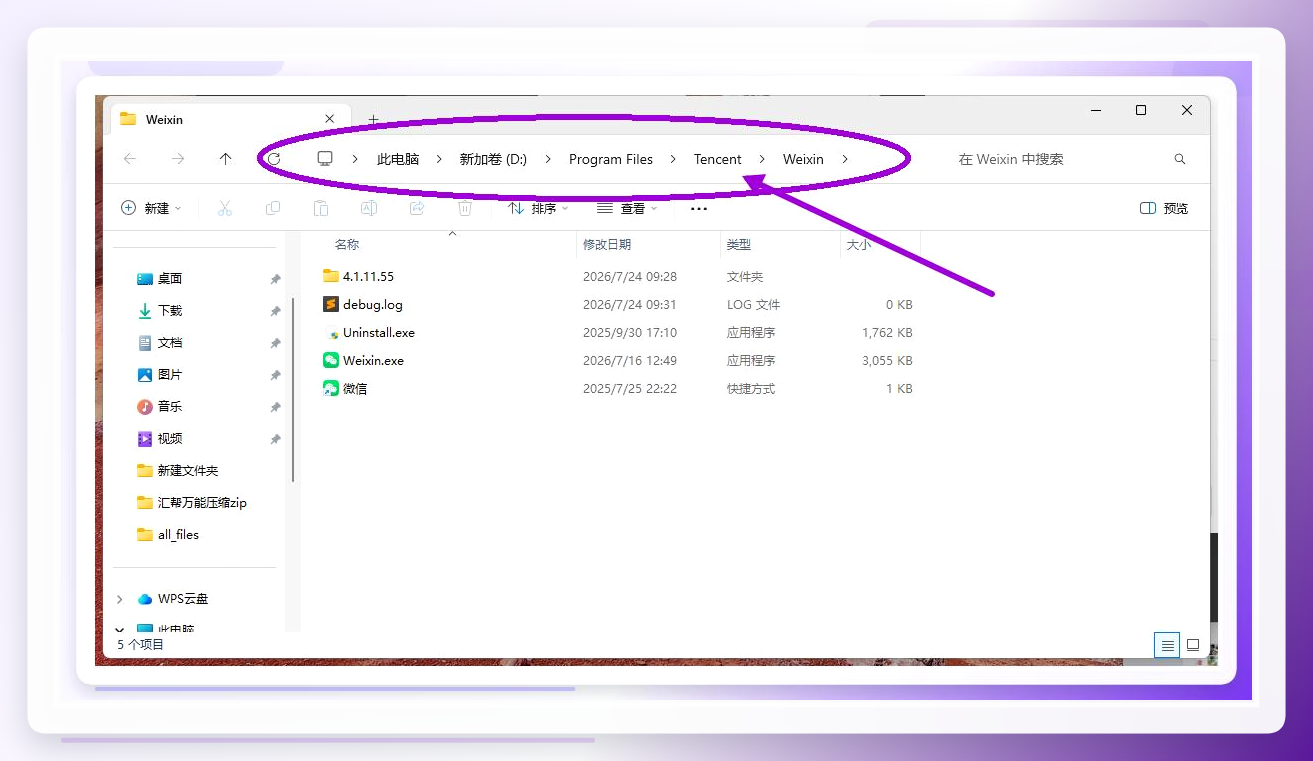The width and height of the screenshot is (1313, 761).
Task: Open the three-dot more options menu
Action: tap(699, 208)
